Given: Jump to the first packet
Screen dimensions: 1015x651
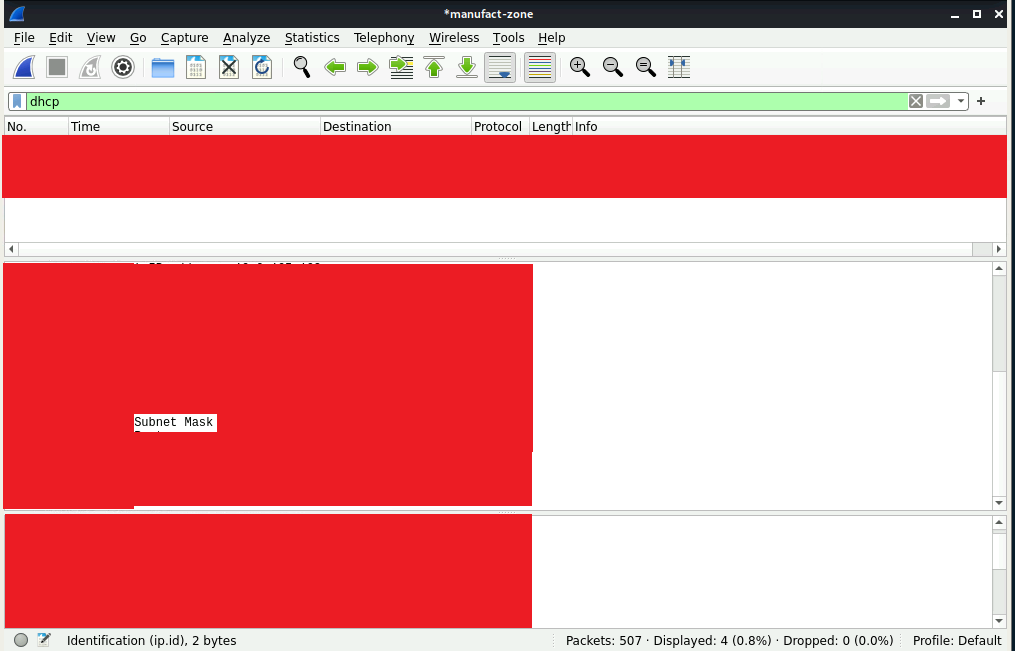Looking at the screenshot, I should 434,67.
